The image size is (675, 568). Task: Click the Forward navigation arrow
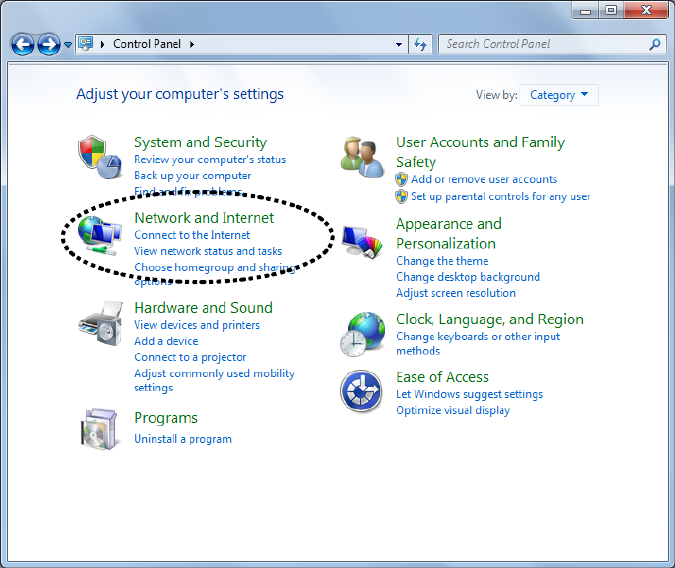click(x=49, y=44)
